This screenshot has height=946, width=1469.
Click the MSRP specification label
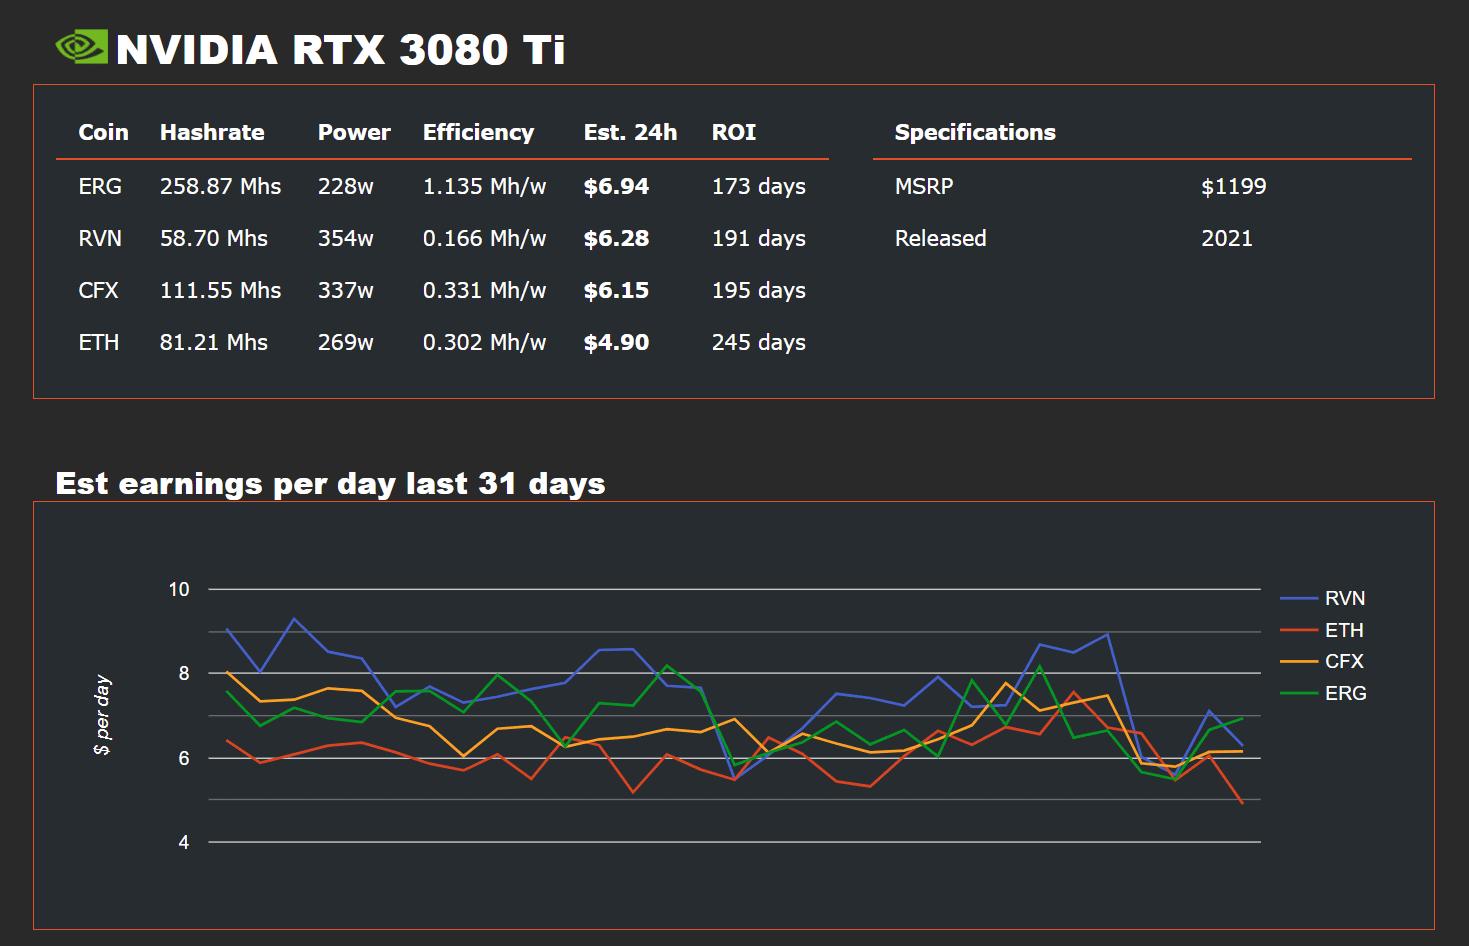(x=924, y=186)
